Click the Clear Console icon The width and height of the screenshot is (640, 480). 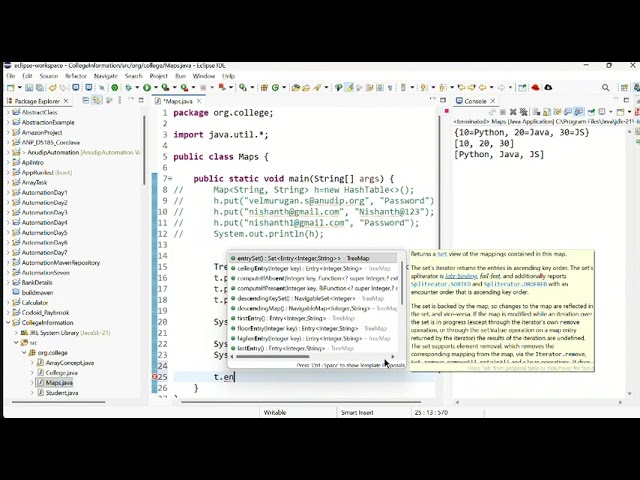click(x=536, y=112)
